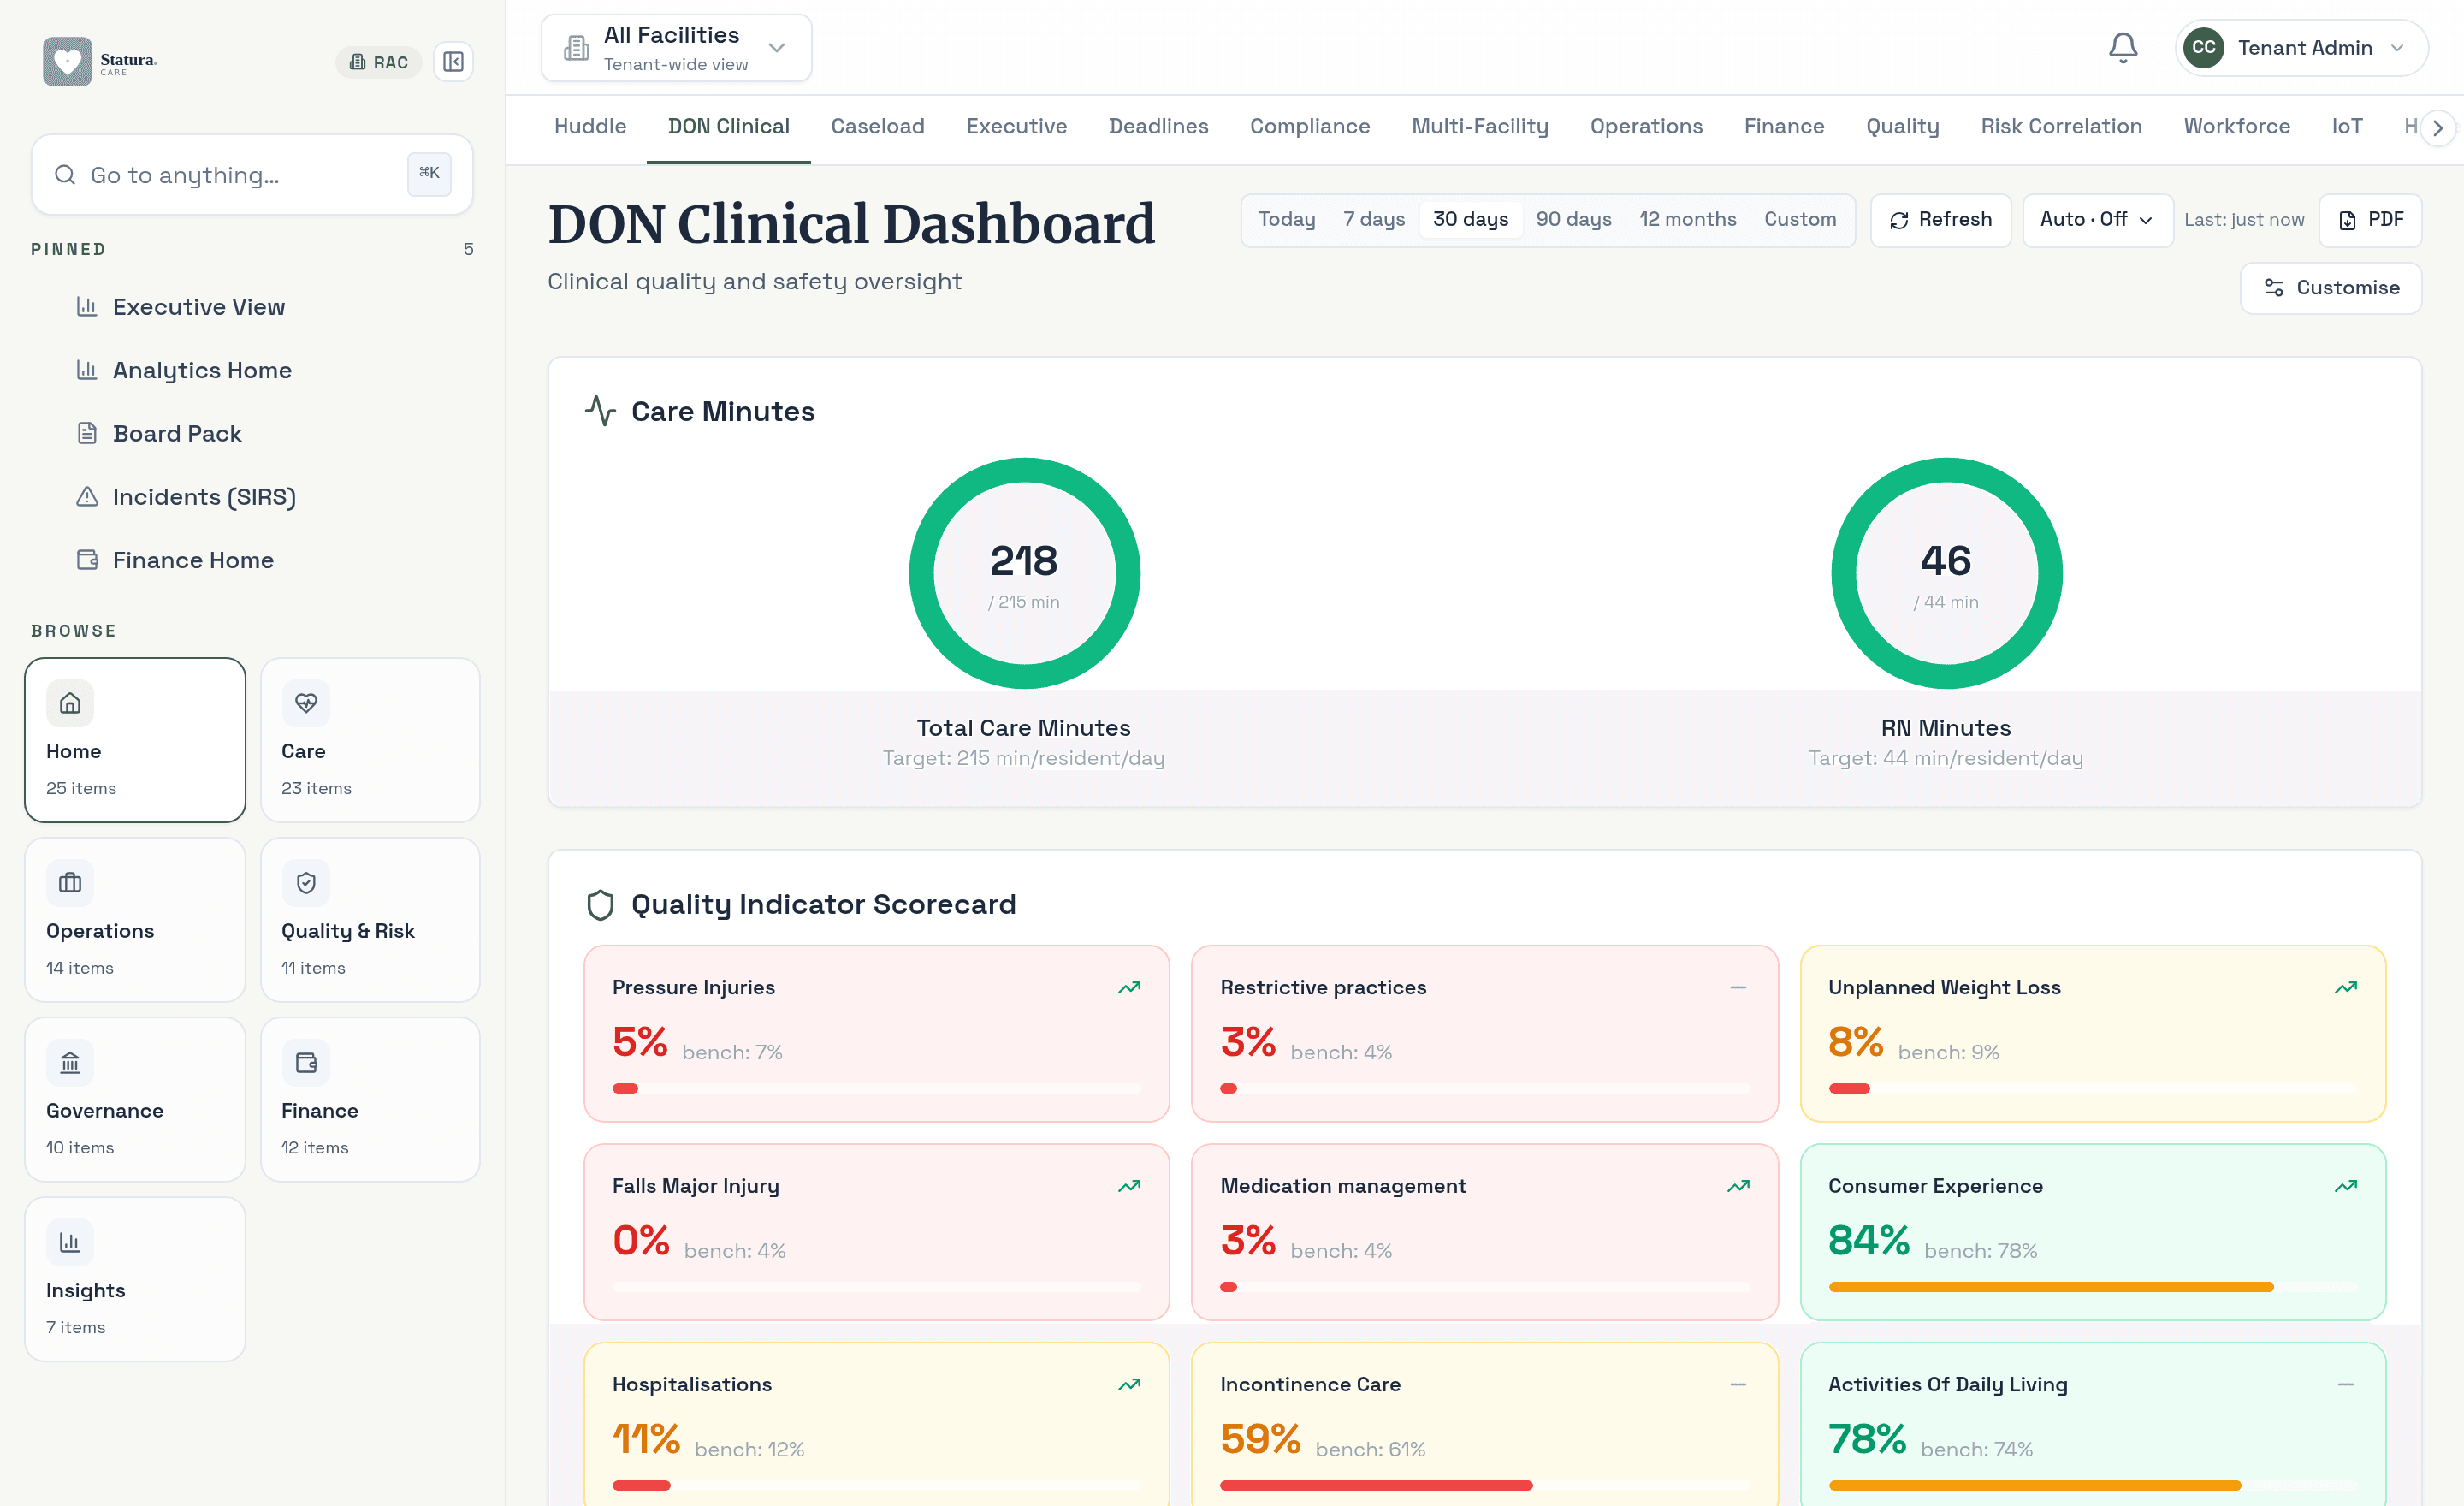Viewport: 2464px width, 1506px height.
Task: Click the Pressure Injuries trend arrow
Action: tap(1129, 987)
